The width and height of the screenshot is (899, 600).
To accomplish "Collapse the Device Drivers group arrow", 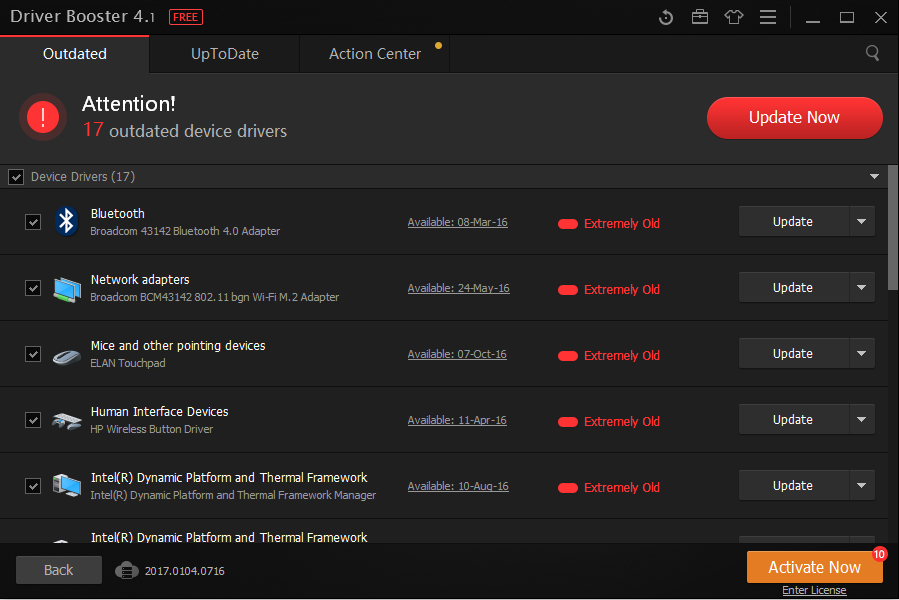I will [875, 177].
